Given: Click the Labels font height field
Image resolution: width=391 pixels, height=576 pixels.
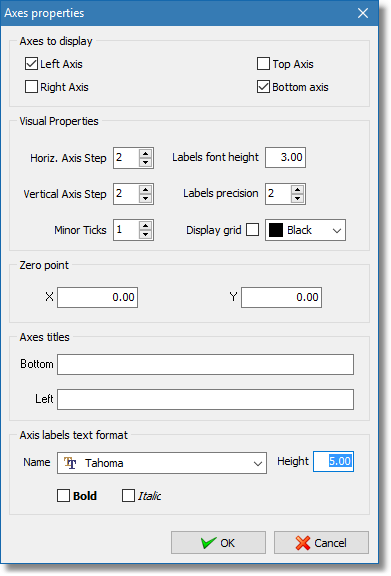Looking at the screenshot, I should [x=286, y=158].
